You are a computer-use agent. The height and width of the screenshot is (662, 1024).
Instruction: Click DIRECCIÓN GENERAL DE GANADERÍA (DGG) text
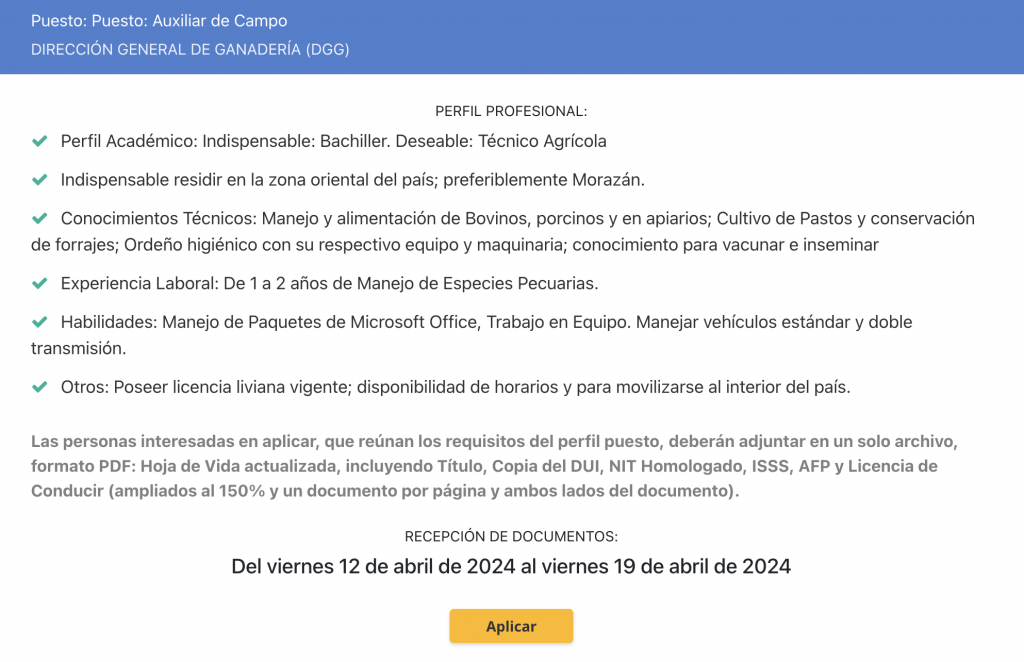pyautogui.click(x=190, y=50)
